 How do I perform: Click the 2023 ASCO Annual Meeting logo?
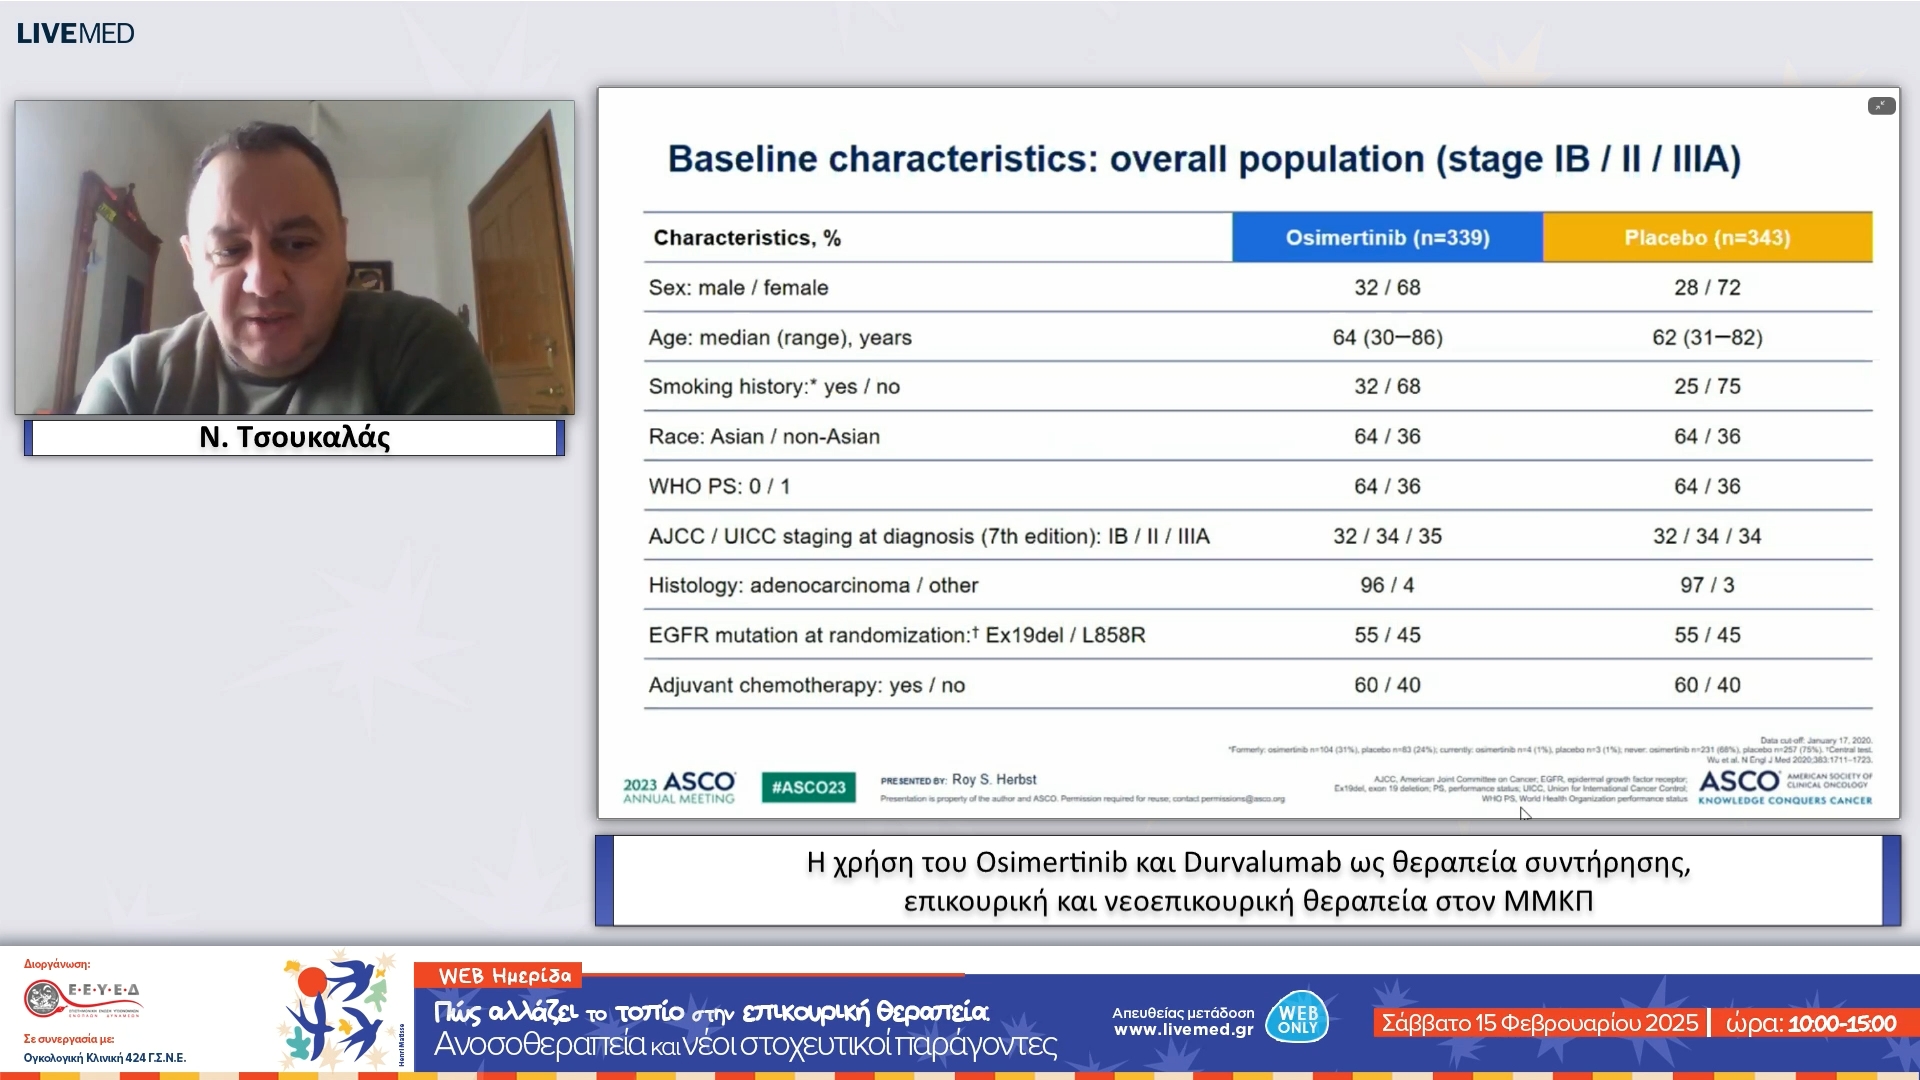point(680,787)
